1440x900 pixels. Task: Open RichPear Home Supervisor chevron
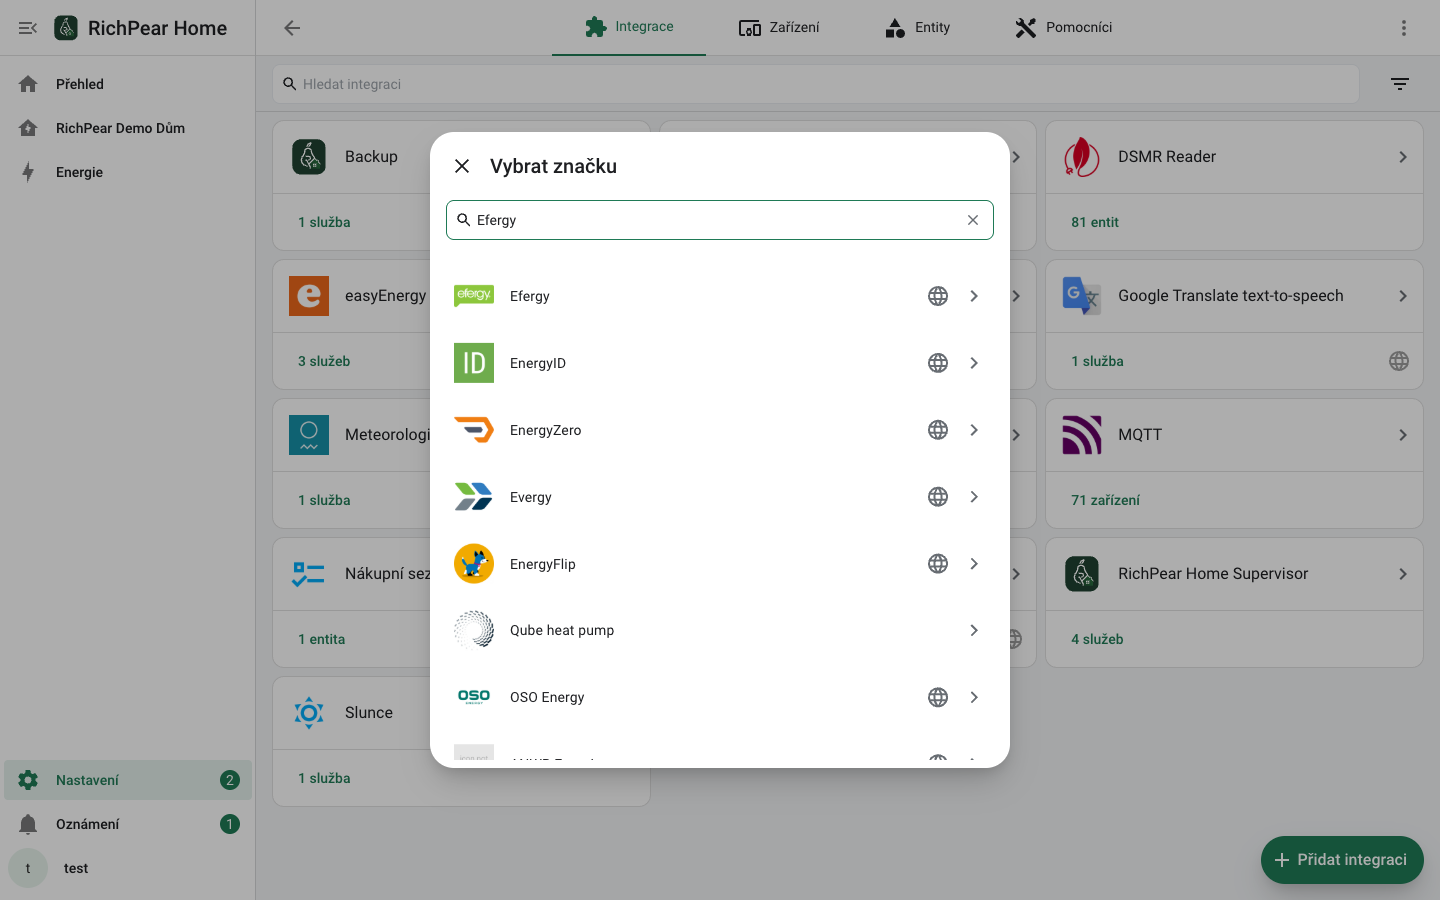tap(1403, 574)
